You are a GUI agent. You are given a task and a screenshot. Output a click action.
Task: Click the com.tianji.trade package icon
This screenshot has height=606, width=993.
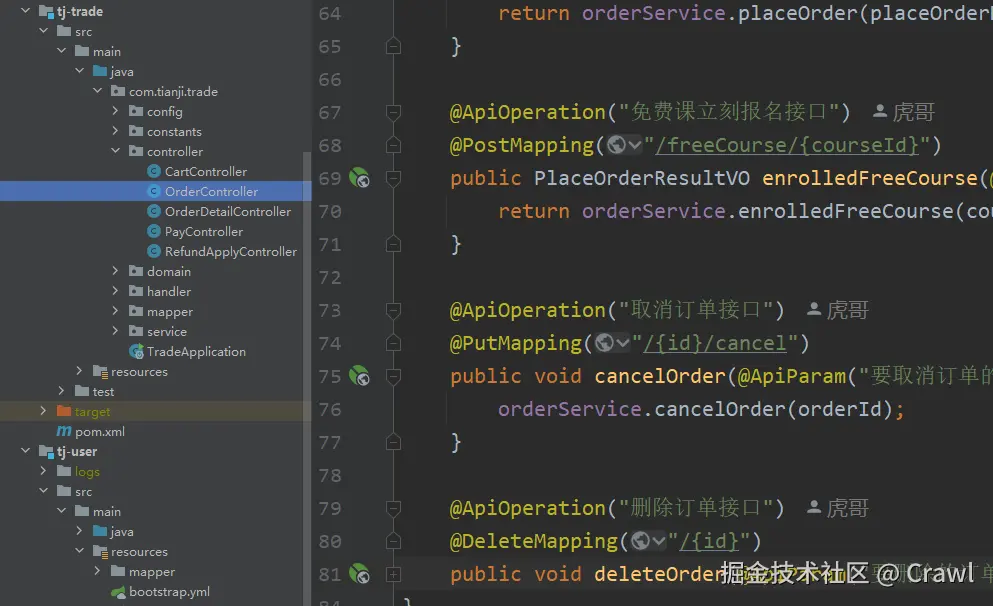[118, 91]
